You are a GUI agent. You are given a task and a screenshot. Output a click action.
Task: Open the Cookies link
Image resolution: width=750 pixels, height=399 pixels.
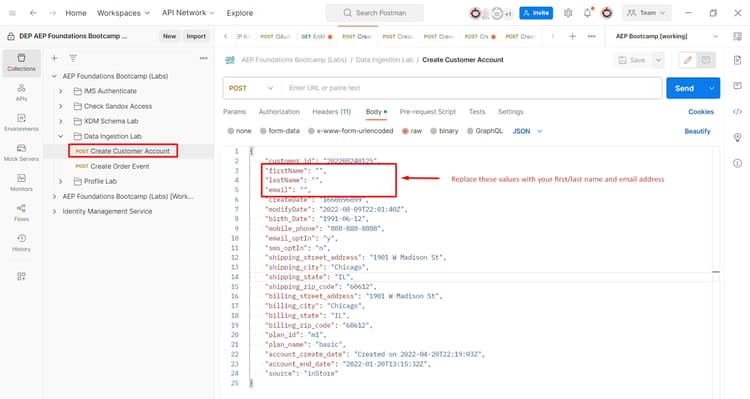tap(701, 111)
